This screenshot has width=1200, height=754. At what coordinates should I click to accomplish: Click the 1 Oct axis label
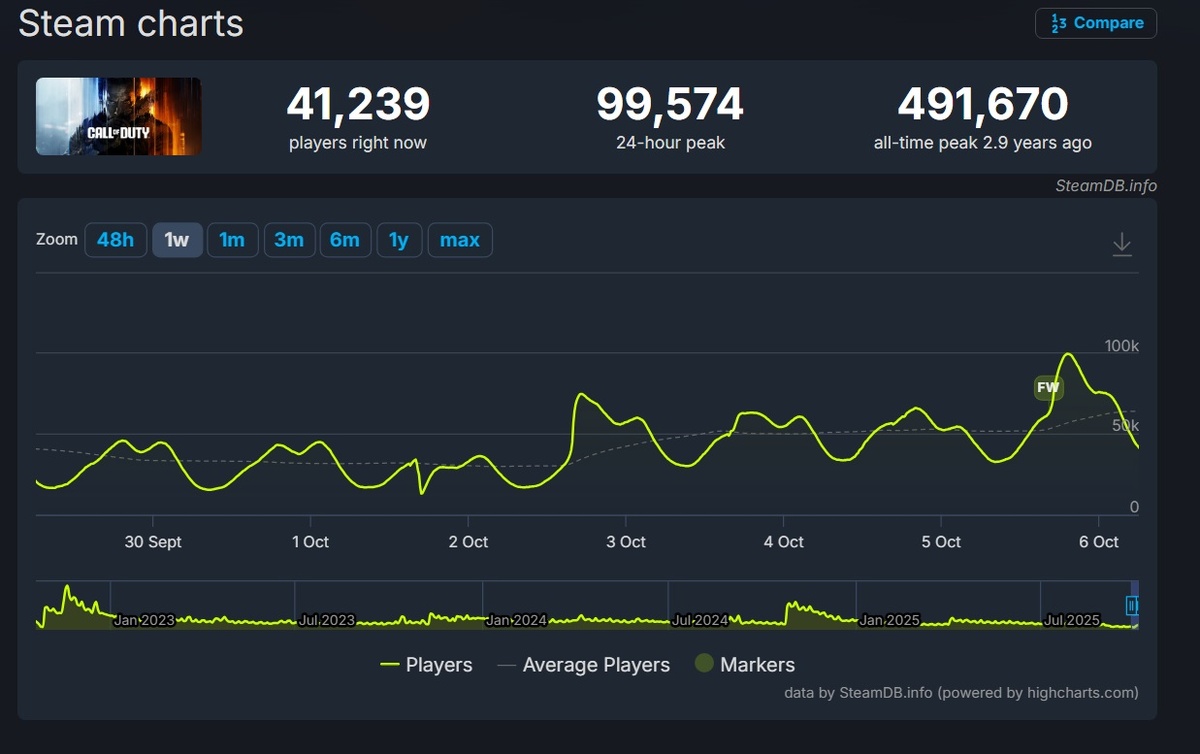(310, 542)
